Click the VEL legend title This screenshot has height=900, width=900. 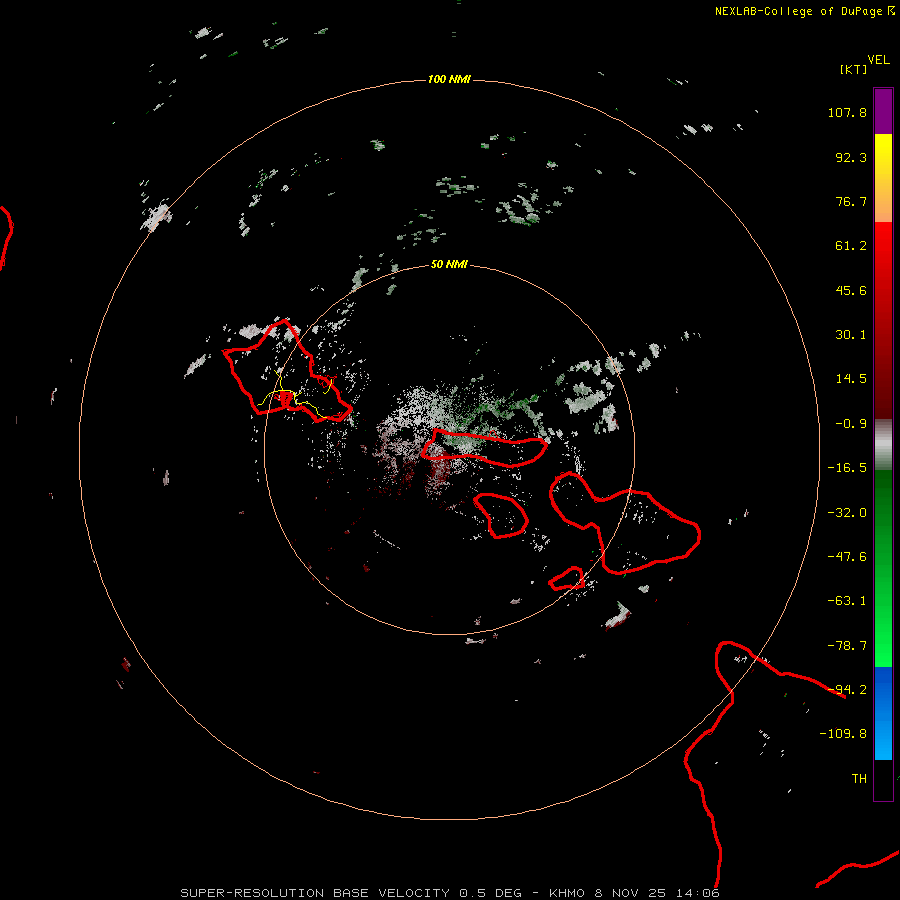pyautogui.click(x=878, y=60)
